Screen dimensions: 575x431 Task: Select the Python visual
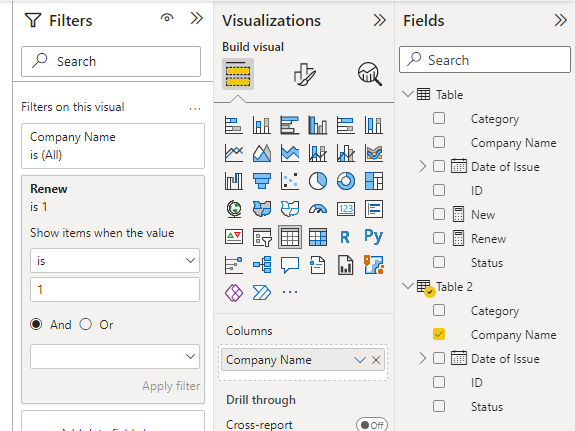click(x=374, y=236)
